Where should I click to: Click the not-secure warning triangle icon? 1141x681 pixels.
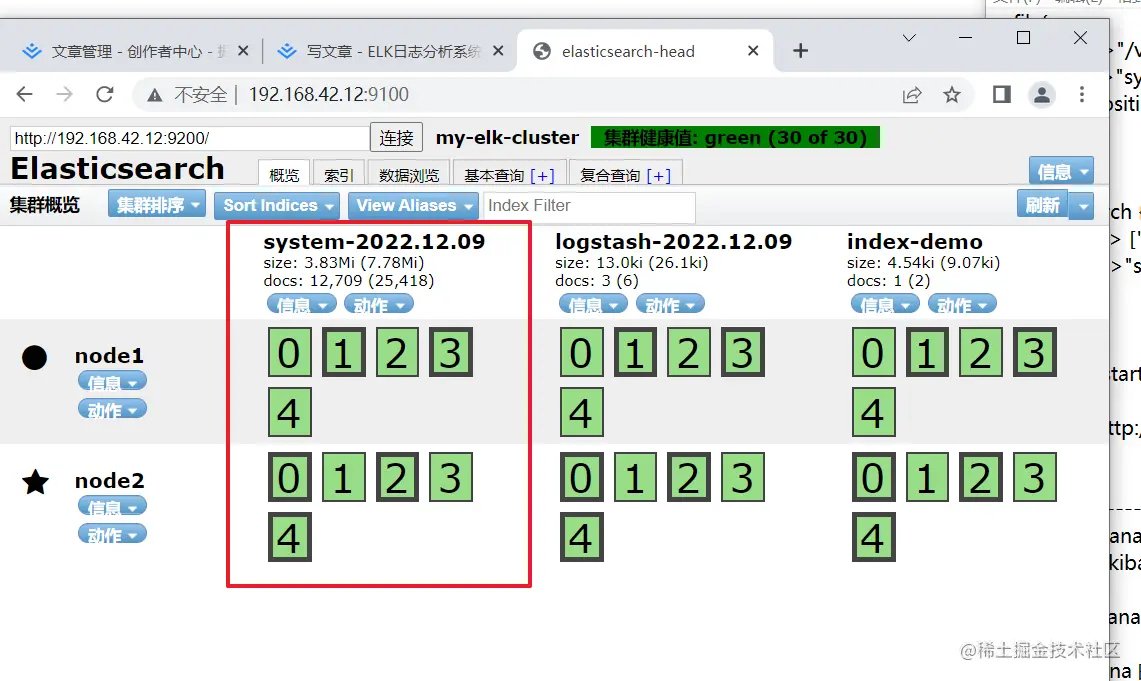click(154, 95)
